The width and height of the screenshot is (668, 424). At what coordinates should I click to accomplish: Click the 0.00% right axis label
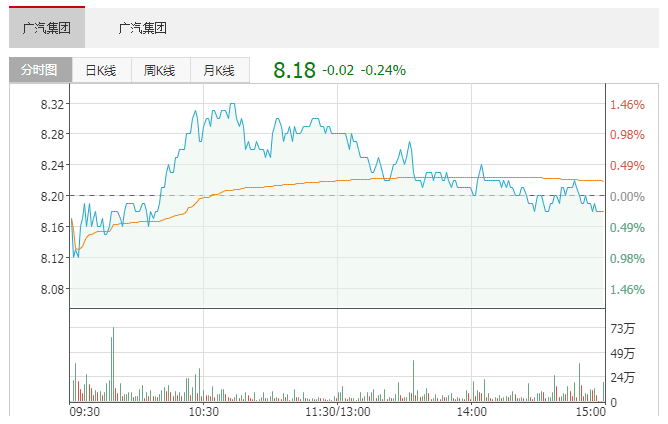627,196
